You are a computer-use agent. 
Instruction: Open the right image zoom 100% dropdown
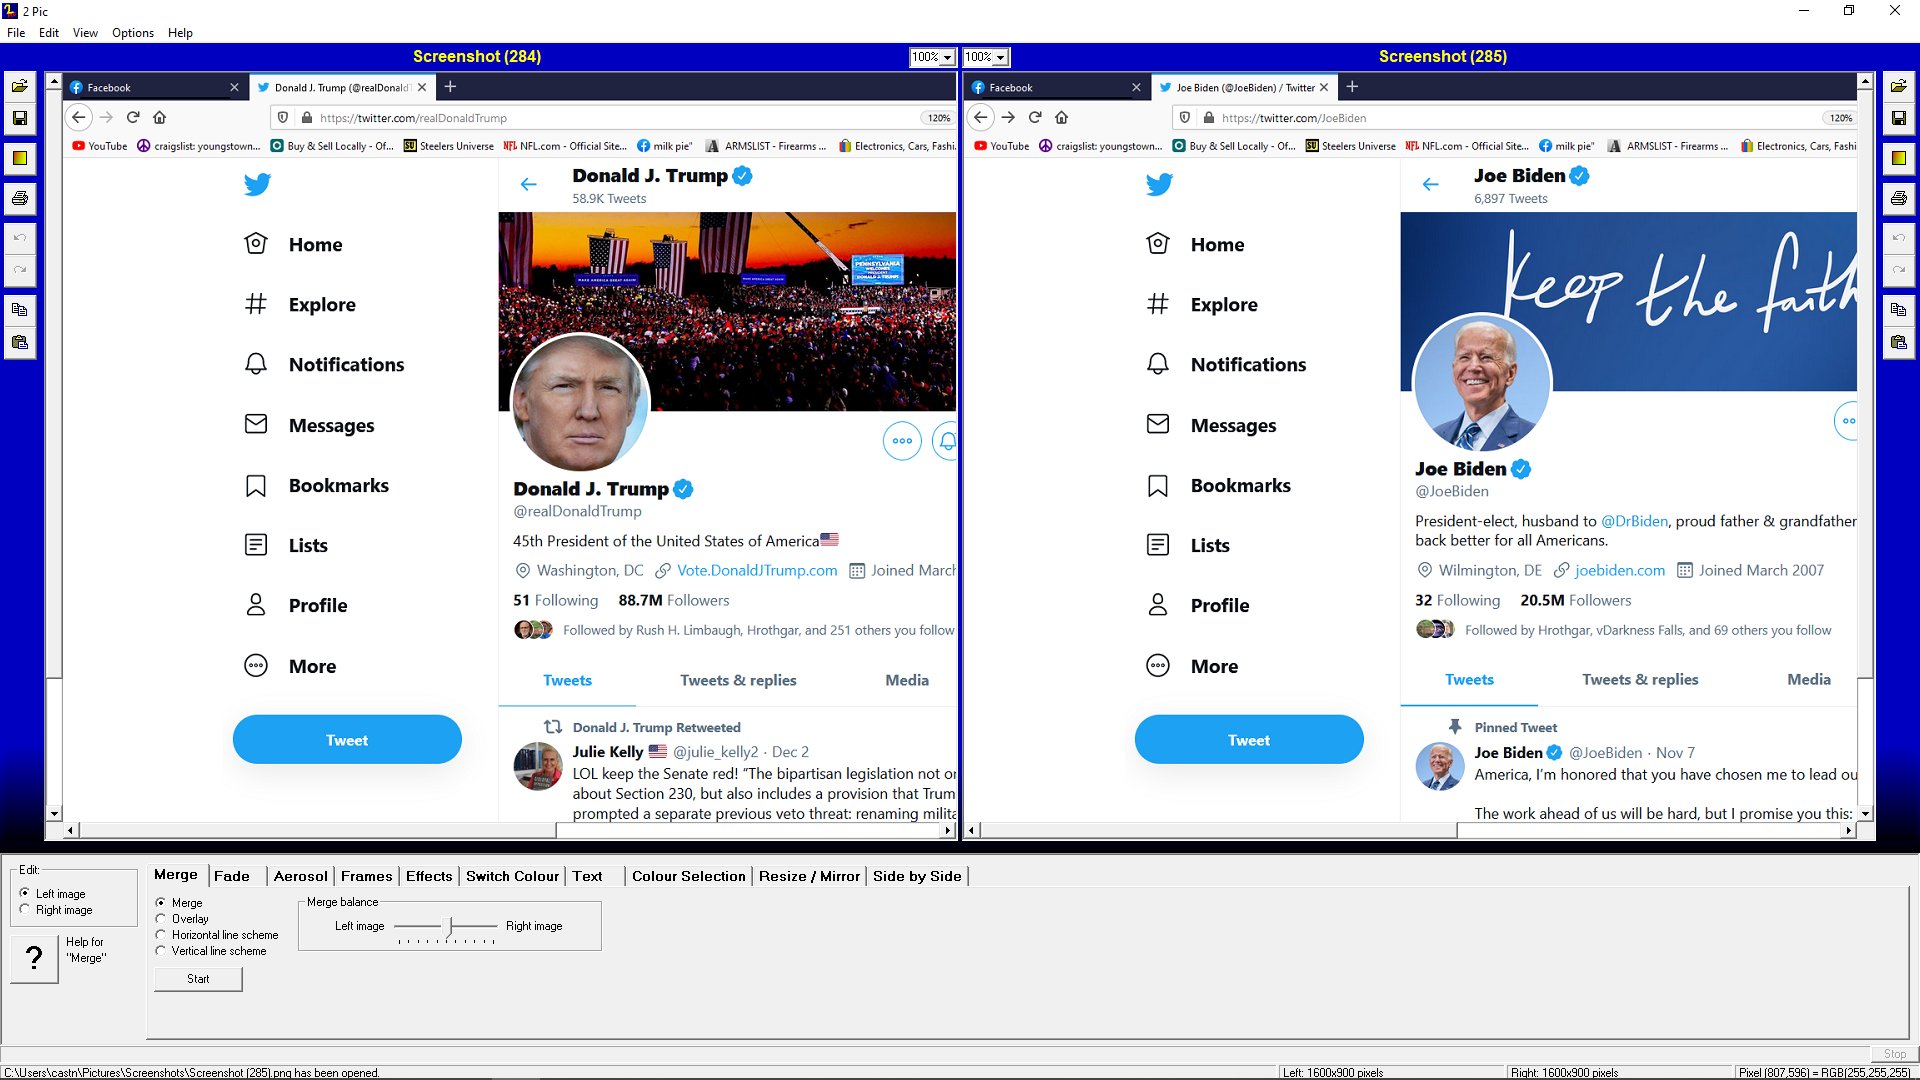coord(1000,57)
